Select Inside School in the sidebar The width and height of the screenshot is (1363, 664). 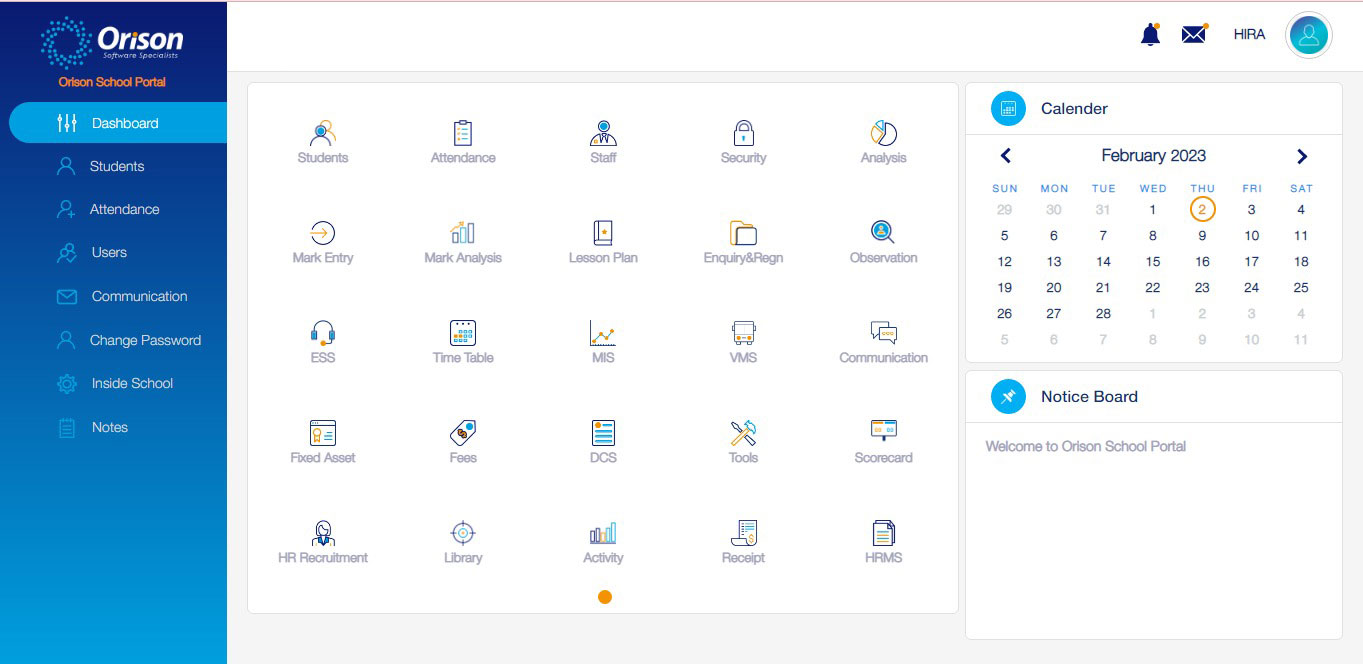pyautogui.click(x=132, y=383)
